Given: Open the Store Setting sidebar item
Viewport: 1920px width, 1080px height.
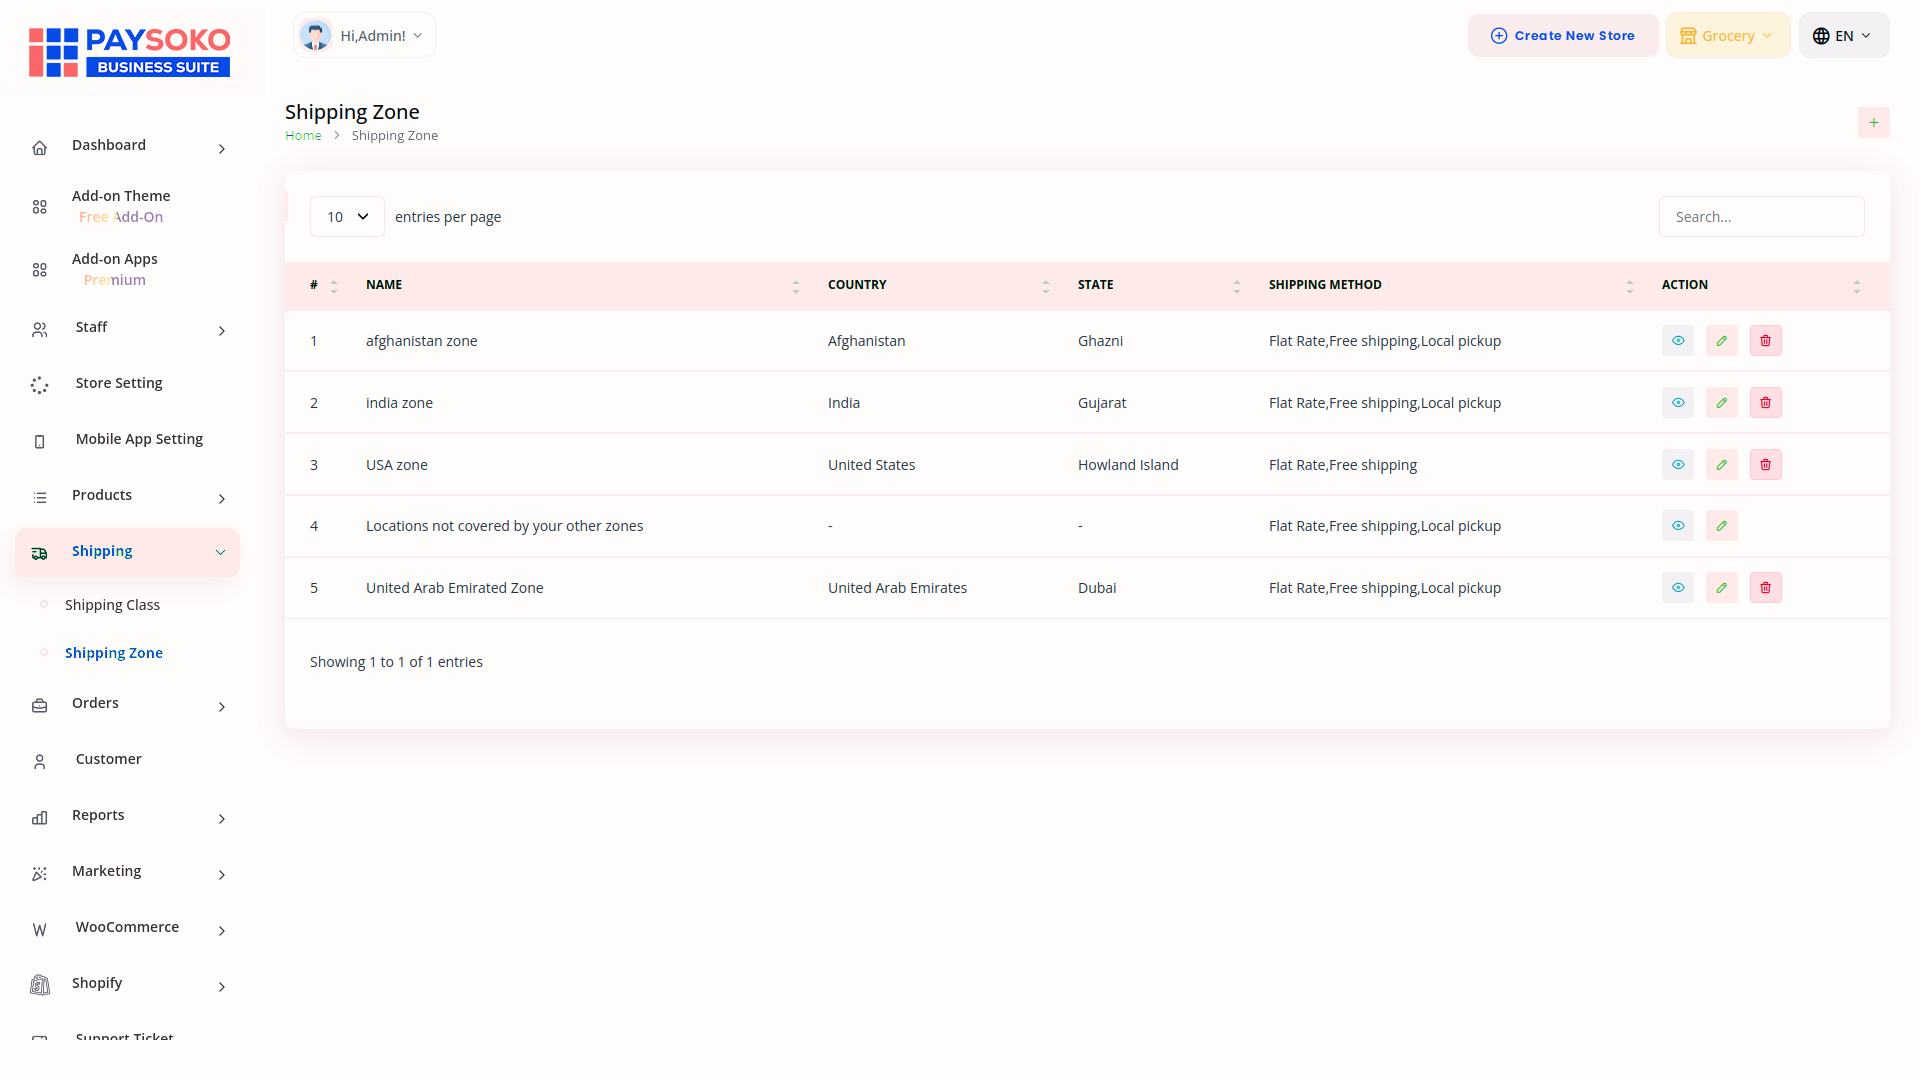Looking at the screenshot, I should click(x=118, y=383).
